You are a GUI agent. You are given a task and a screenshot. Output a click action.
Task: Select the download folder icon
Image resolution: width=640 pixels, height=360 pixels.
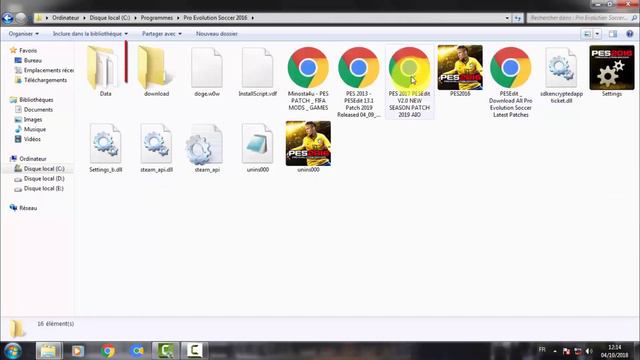tap(156, 68)
